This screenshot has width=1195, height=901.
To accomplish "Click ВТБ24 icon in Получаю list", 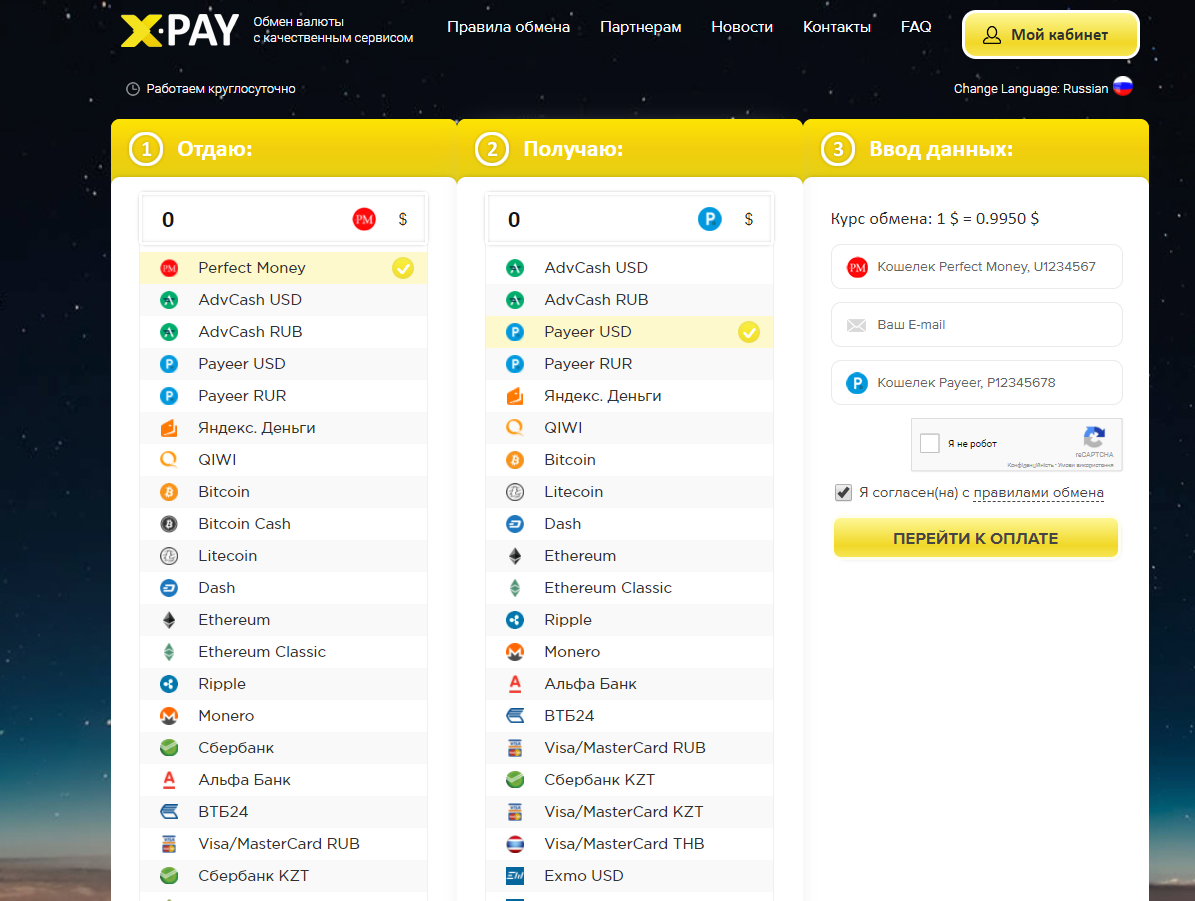I will tap(515, 717).
